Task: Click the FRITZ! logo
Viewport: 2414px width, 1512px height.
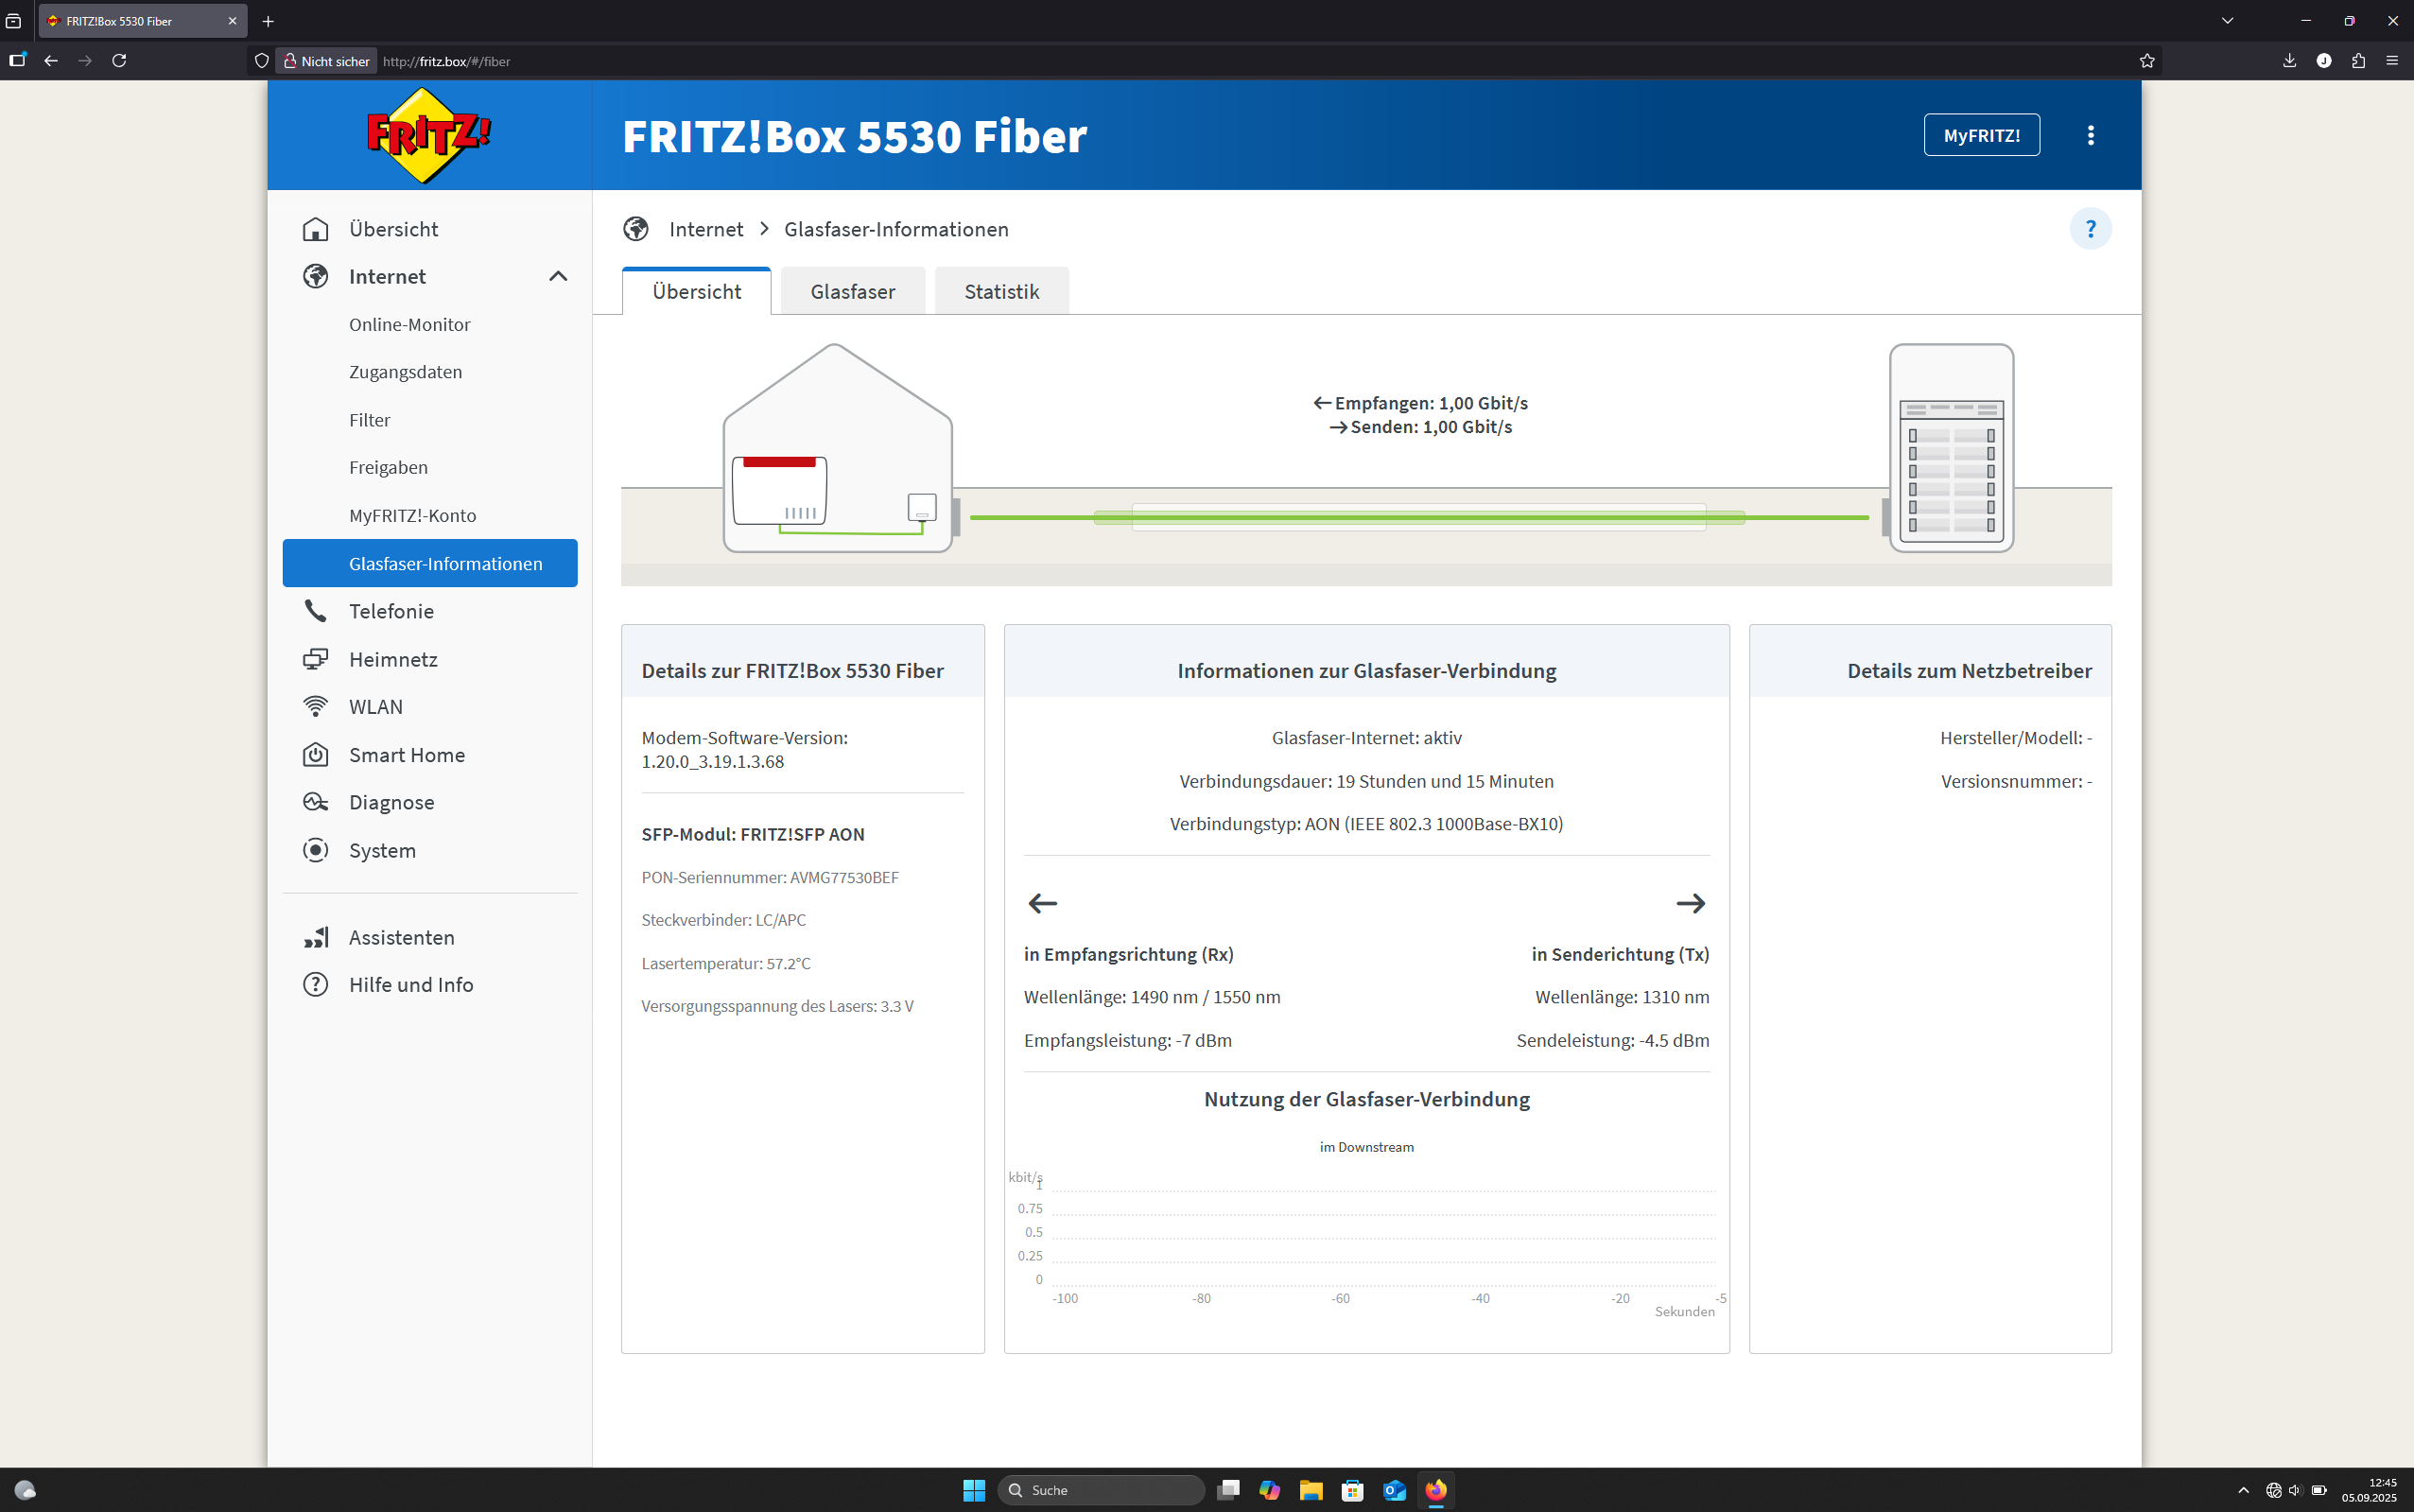Action: tap(429, 135)
